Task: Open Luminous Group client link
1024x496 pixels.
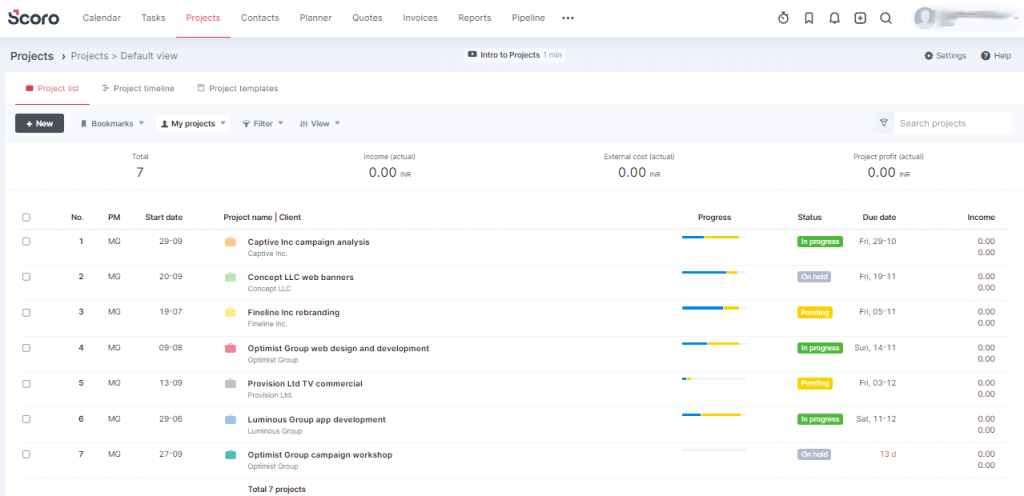Action: pos(275,431)
